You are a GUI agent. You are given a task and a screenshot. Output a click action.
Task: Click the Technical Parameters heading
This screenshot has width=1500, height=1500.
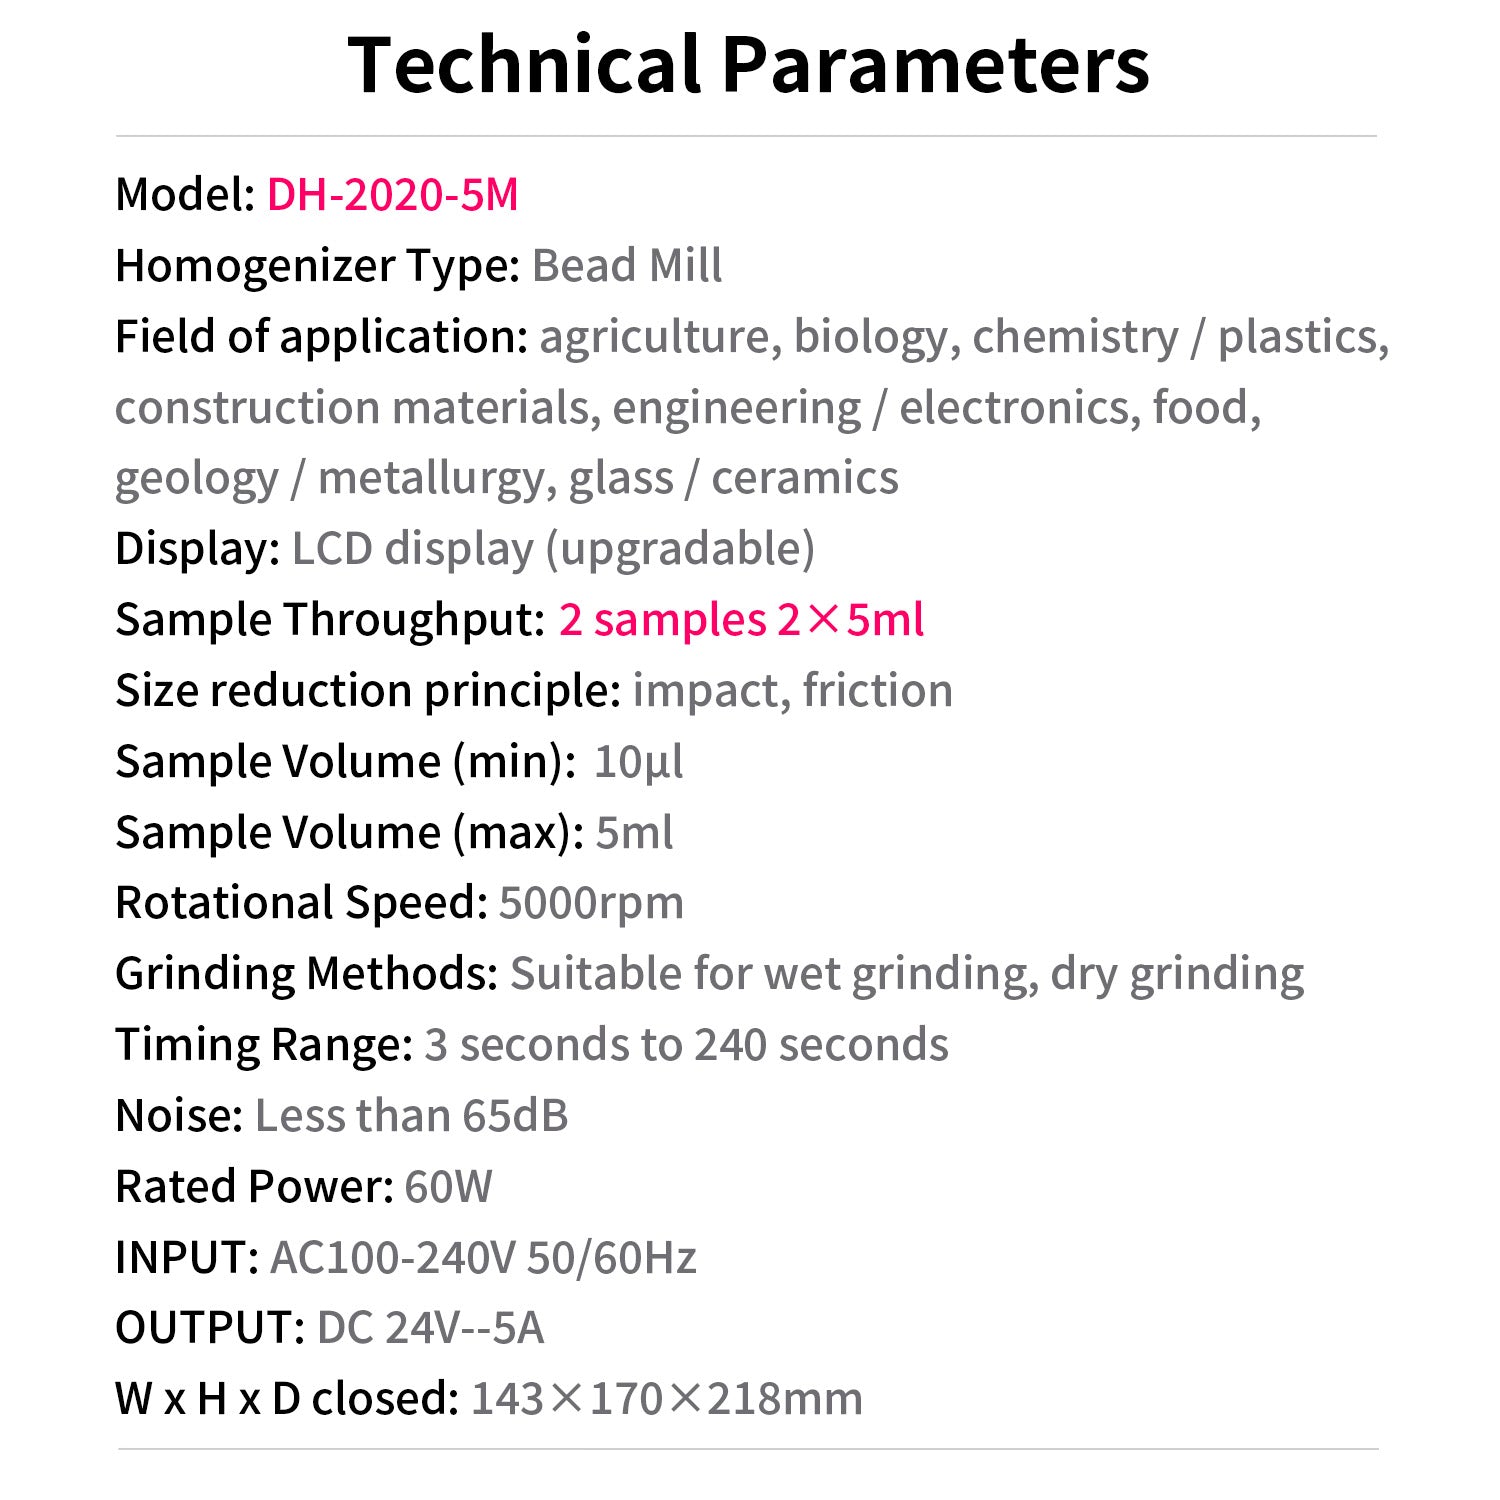748,66
